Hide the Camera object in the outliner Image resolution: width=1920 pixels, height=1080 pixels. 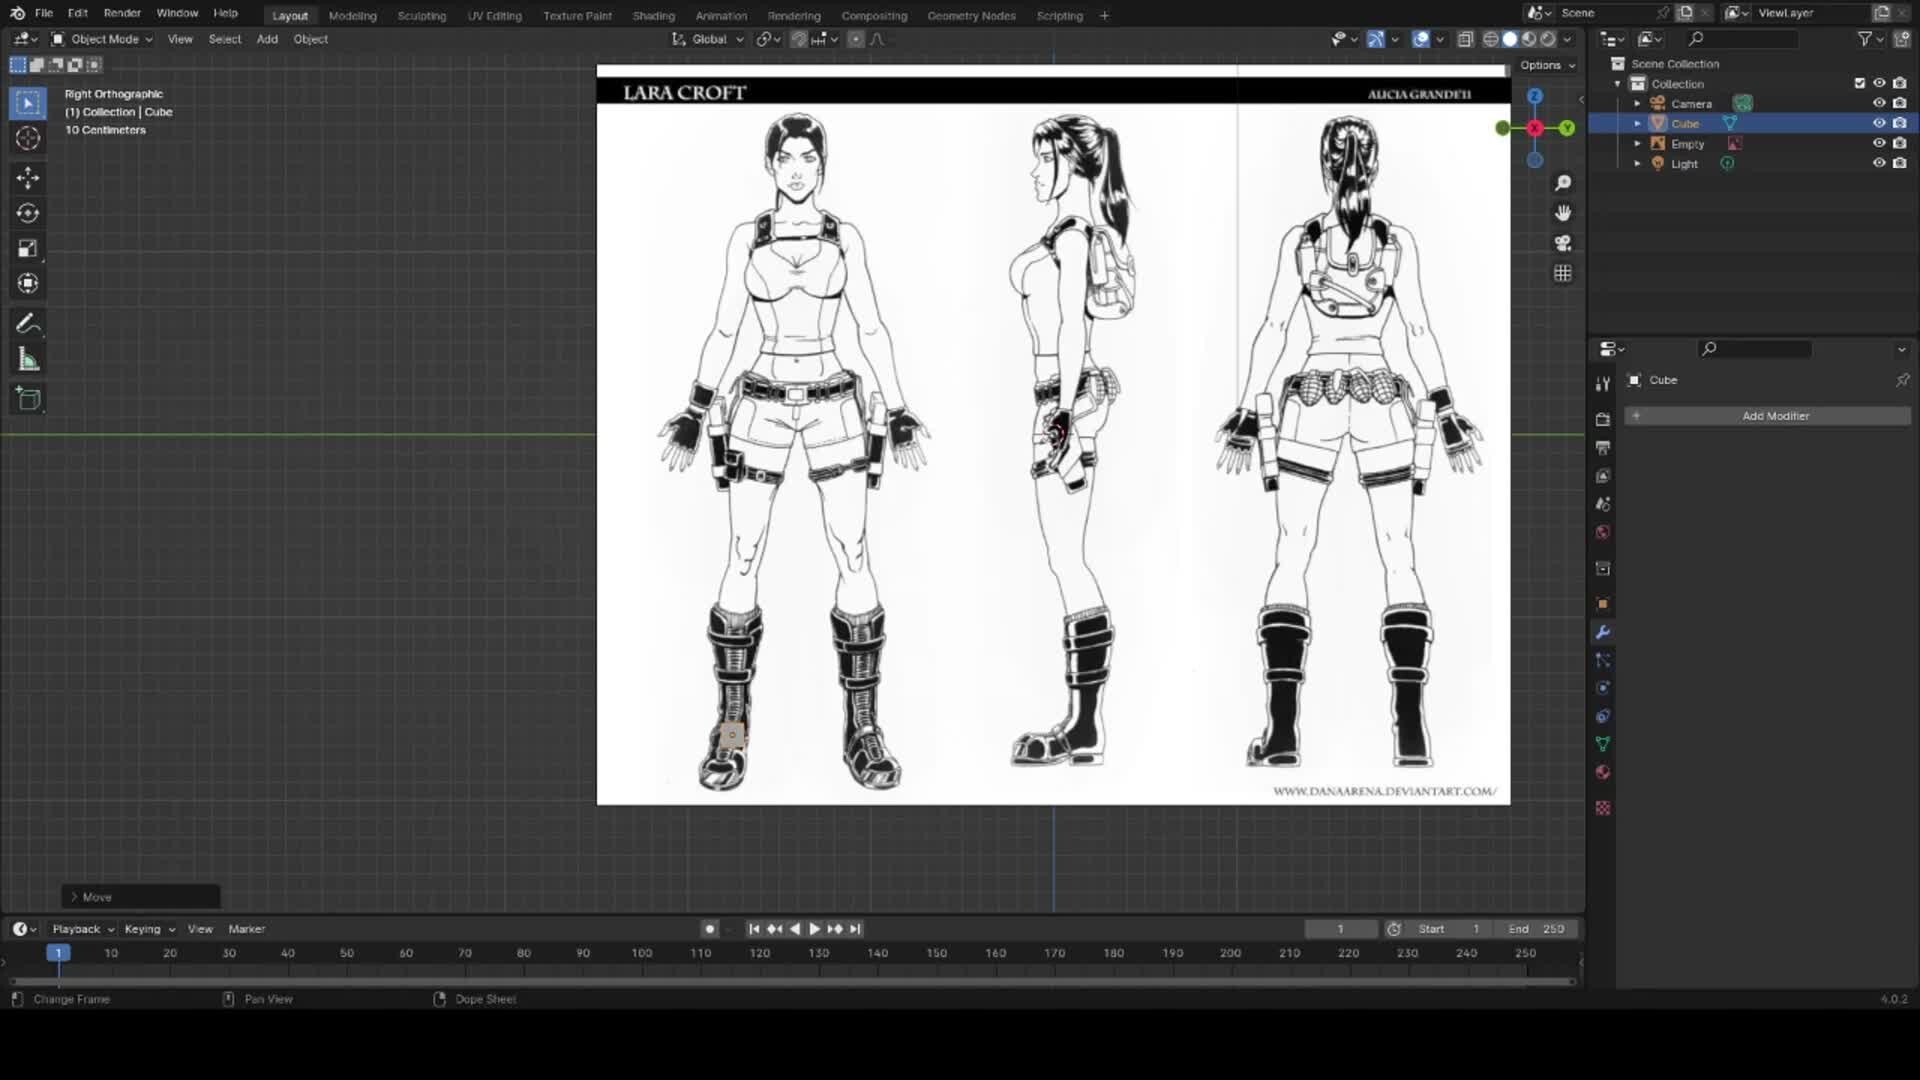click(1880, 103)
